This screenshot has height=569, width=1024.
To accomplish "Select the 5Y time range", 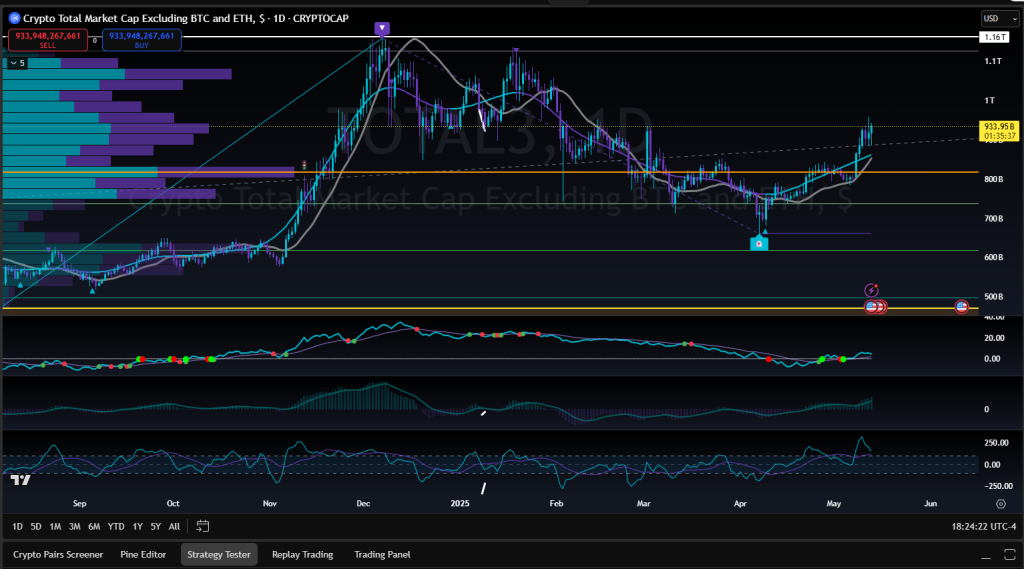I will [155, 527].
